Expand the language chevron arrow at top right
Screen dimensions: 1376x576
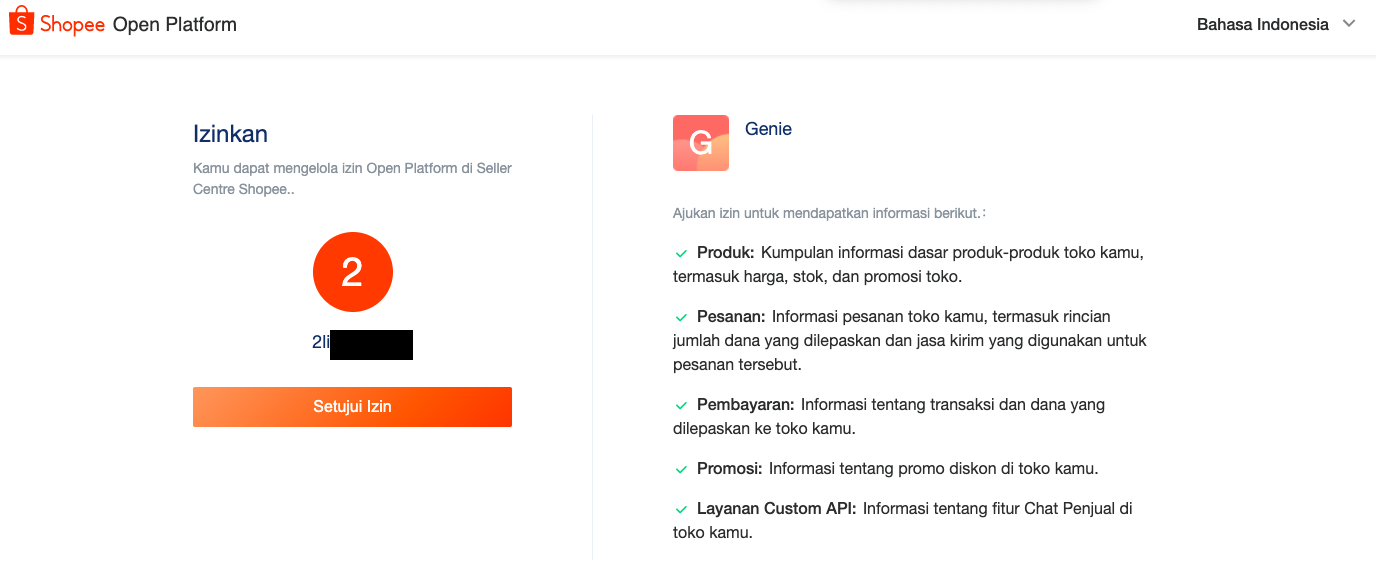tap(1349, 24)
